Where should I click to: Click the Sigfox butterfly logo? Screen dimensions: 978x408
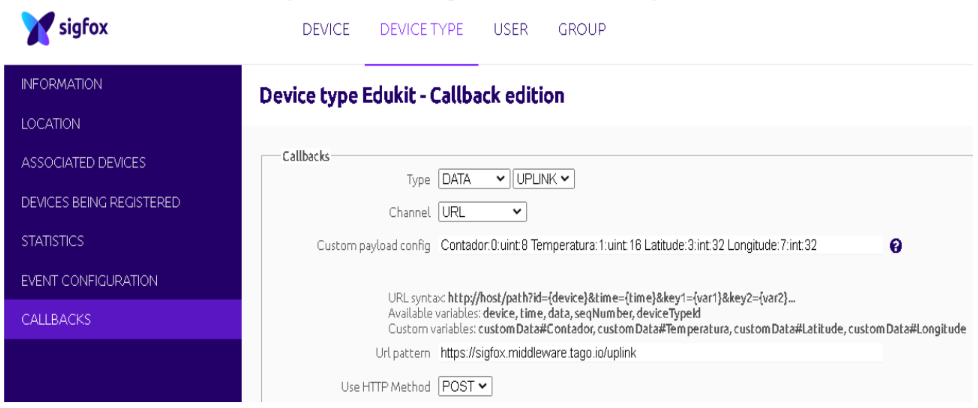coord(37,29)
